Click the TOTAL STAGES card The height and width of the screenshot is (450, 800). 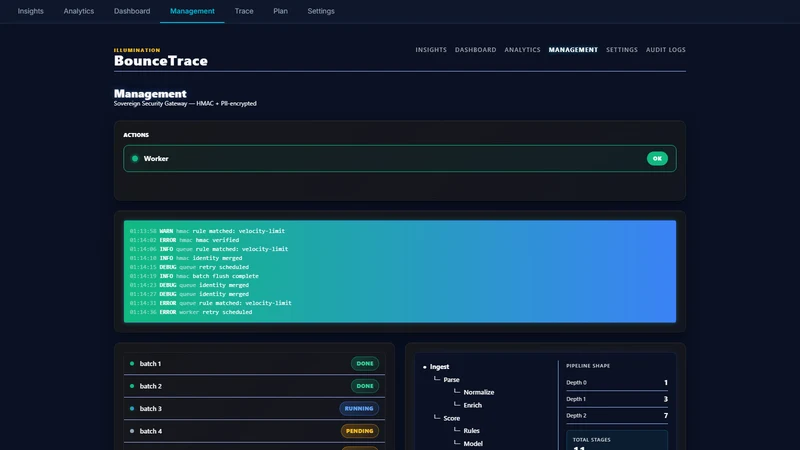point(617,440)
